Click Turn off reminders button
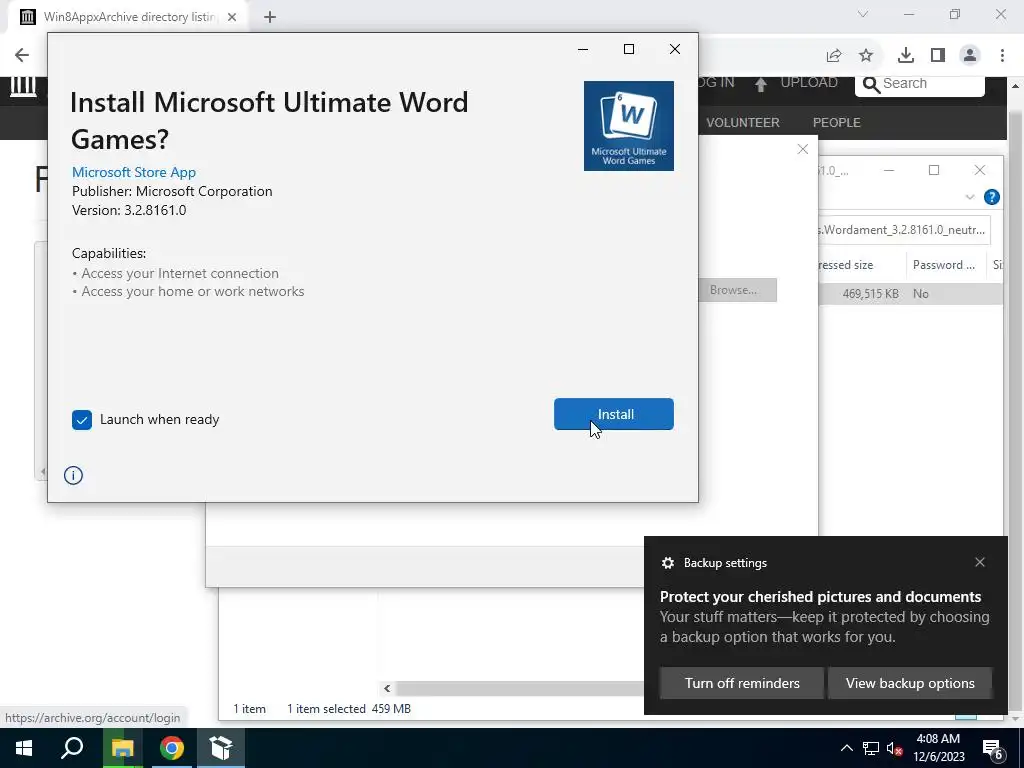The width and height of the screenshot is (1024, 768). click(742, 683)
